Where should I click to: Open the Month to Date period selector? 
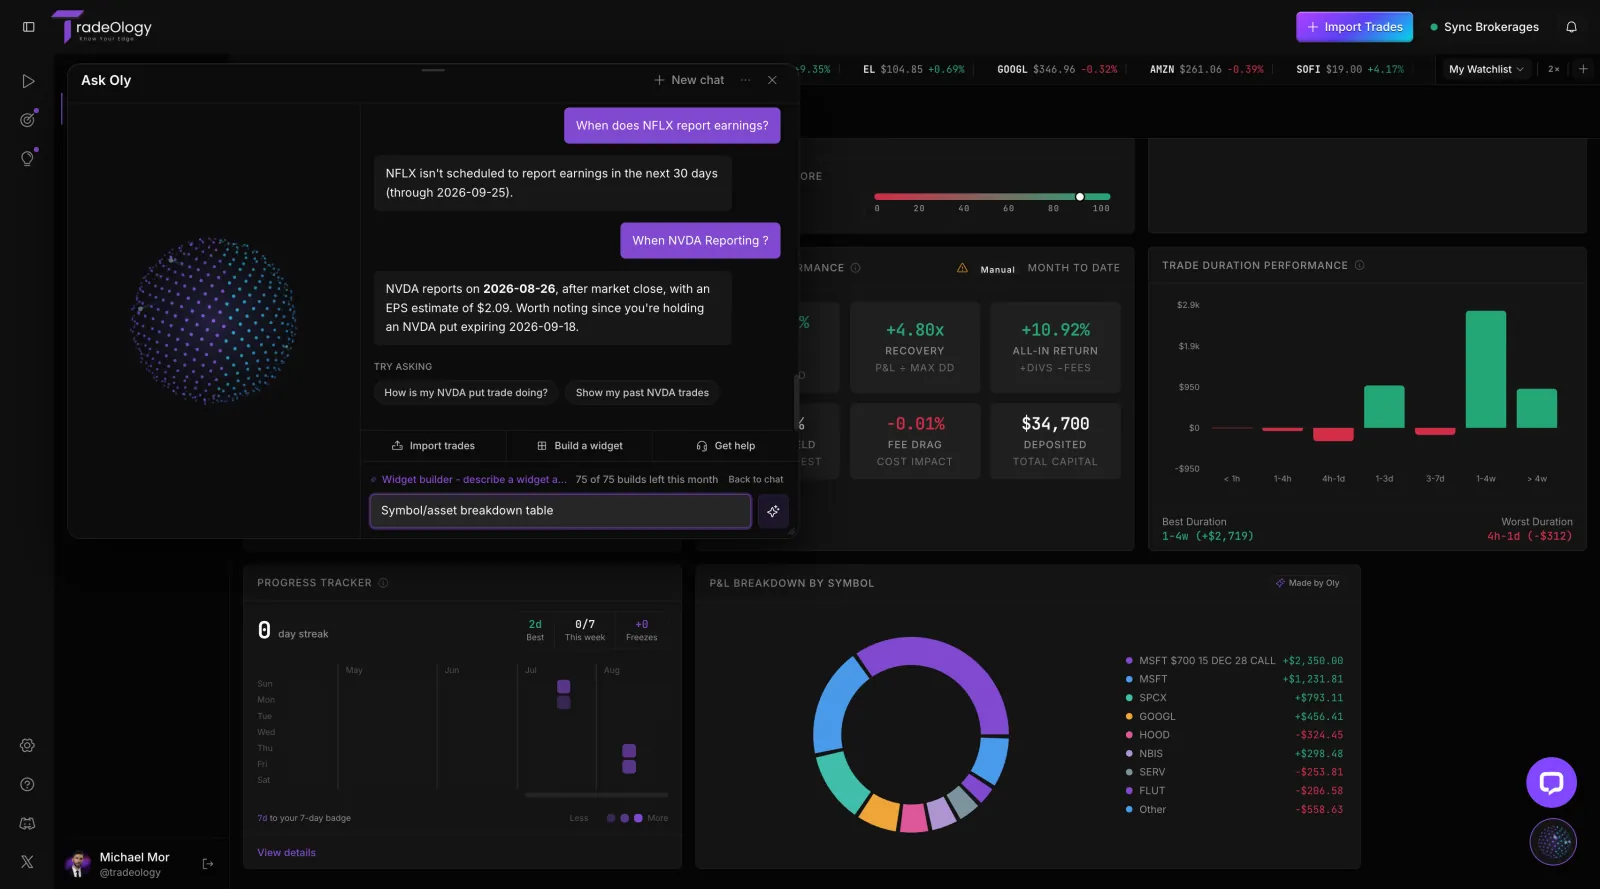coord(1073,268)
